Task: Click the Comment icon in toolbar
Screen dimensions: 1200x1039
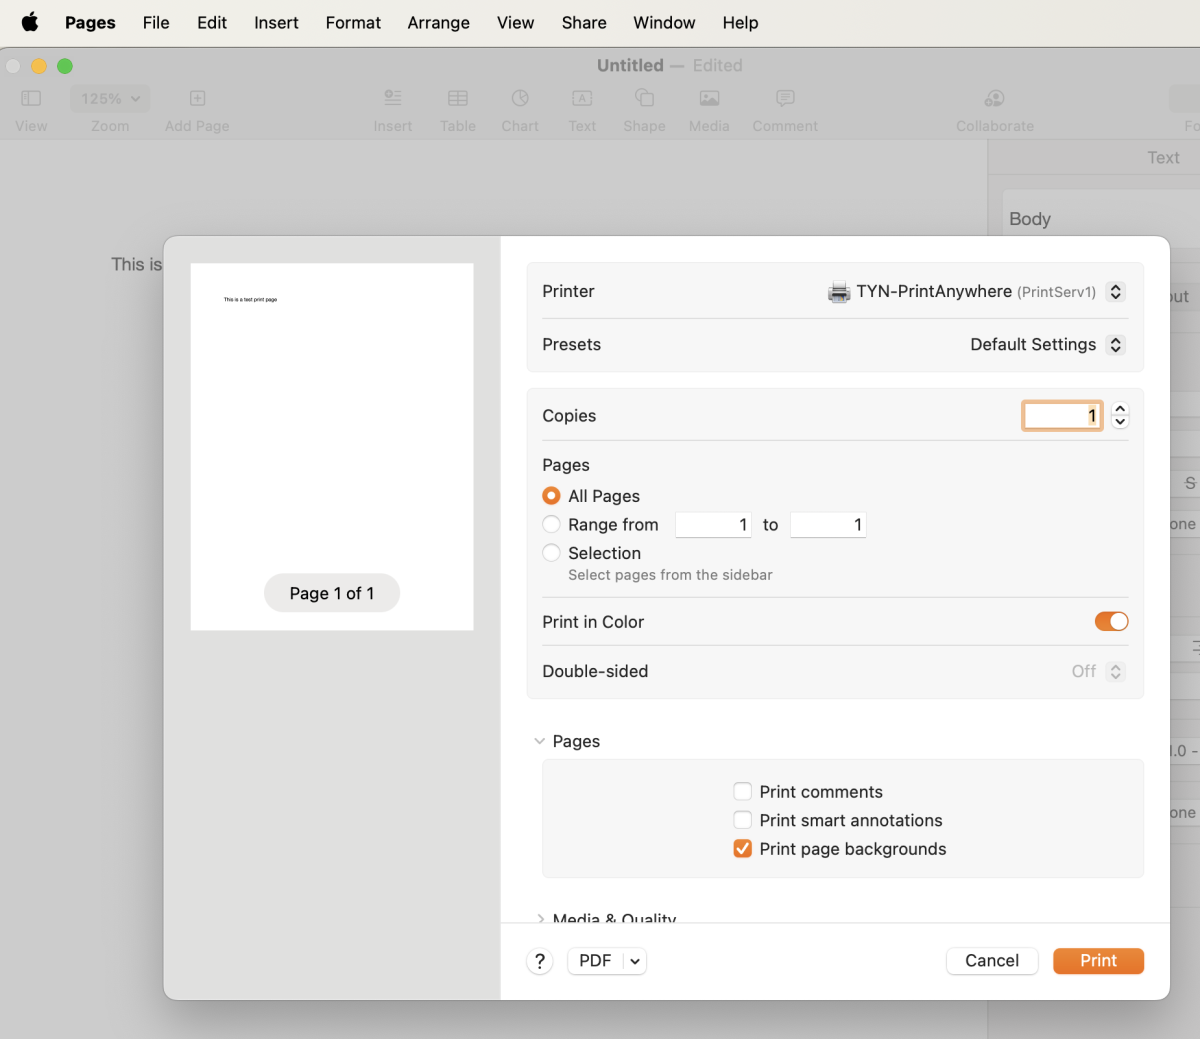Action: pos(785,99)
